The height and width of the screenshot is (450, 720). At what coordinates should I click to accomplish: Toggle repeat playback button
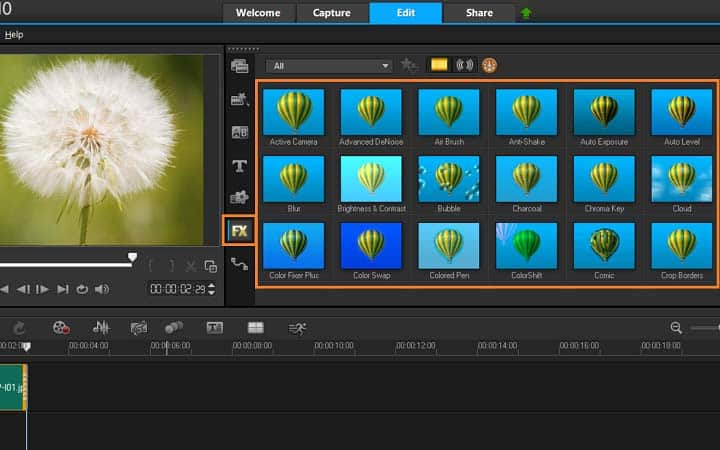point(82,289)
